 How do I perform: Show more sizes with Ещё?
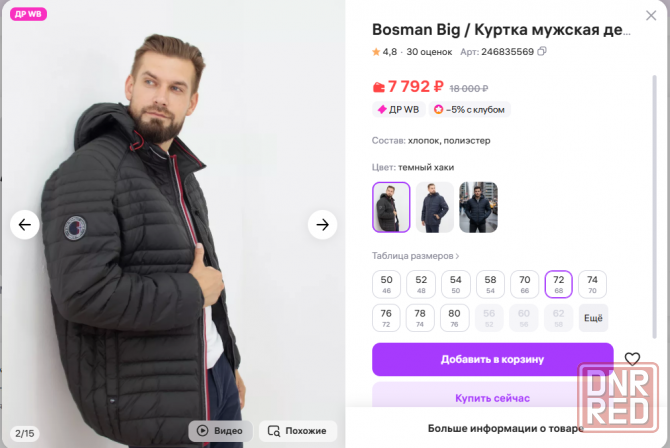[592, 318]
